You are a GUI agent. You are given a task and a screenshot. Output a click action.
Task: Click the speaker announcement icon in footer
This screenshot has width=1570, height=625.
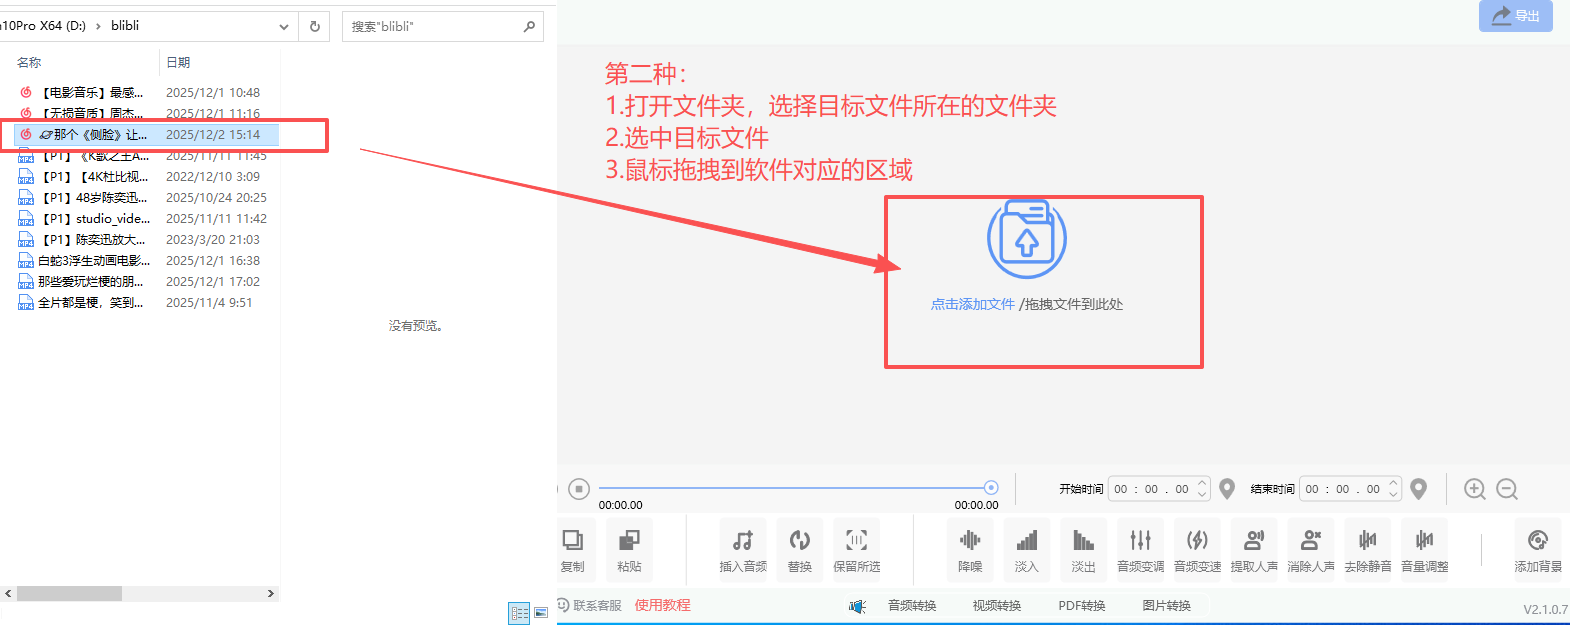pyautogui.click(x=857, y=606)
